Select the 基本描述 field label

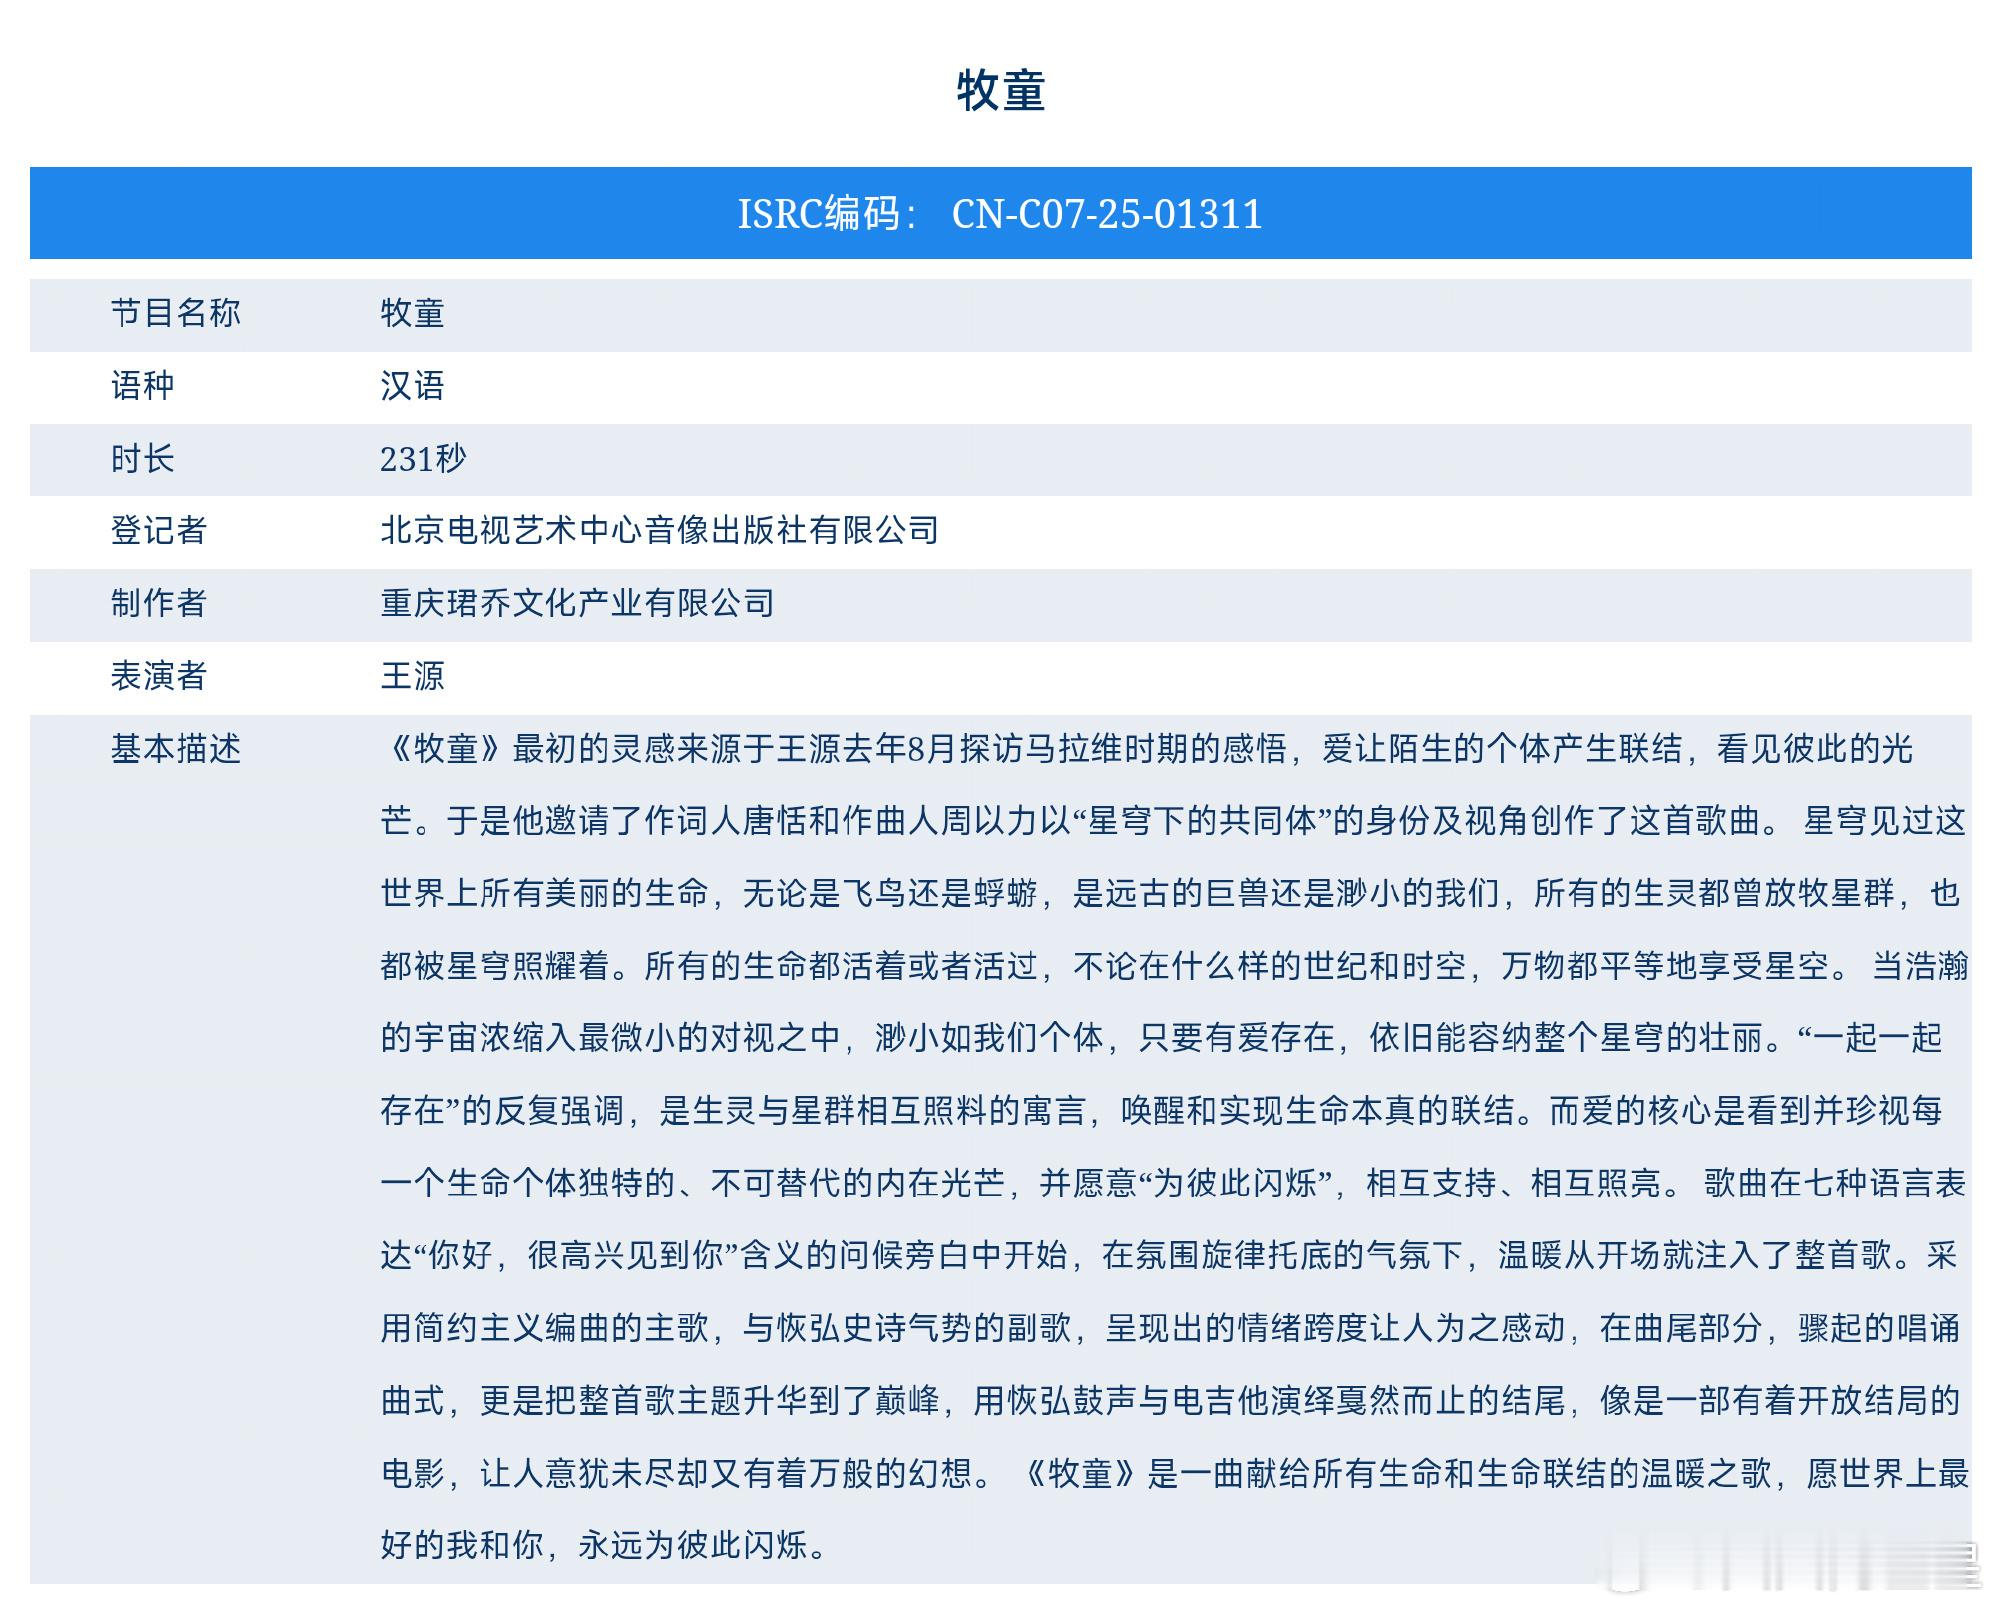pyautogui.click(x=175, y=749)
